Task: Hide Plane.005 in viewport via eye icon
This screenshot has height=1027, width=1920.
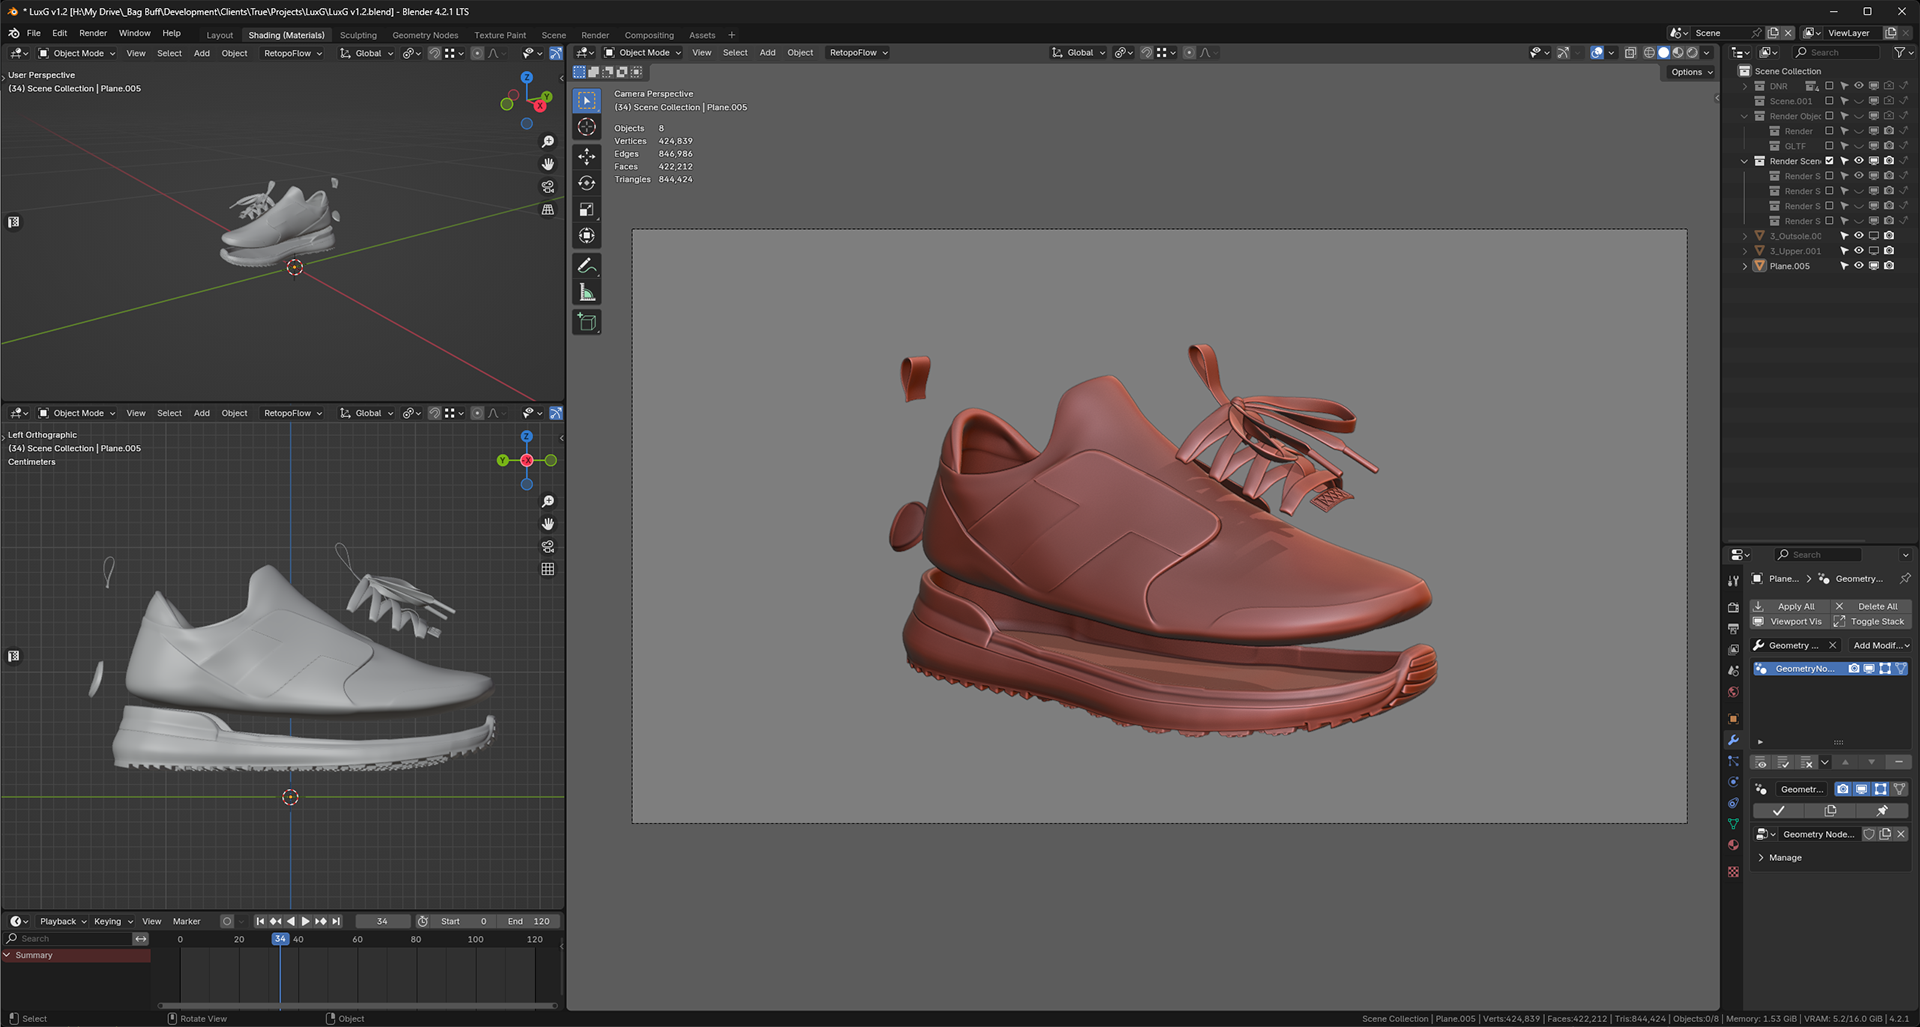Action: [x=1859, y=266]
